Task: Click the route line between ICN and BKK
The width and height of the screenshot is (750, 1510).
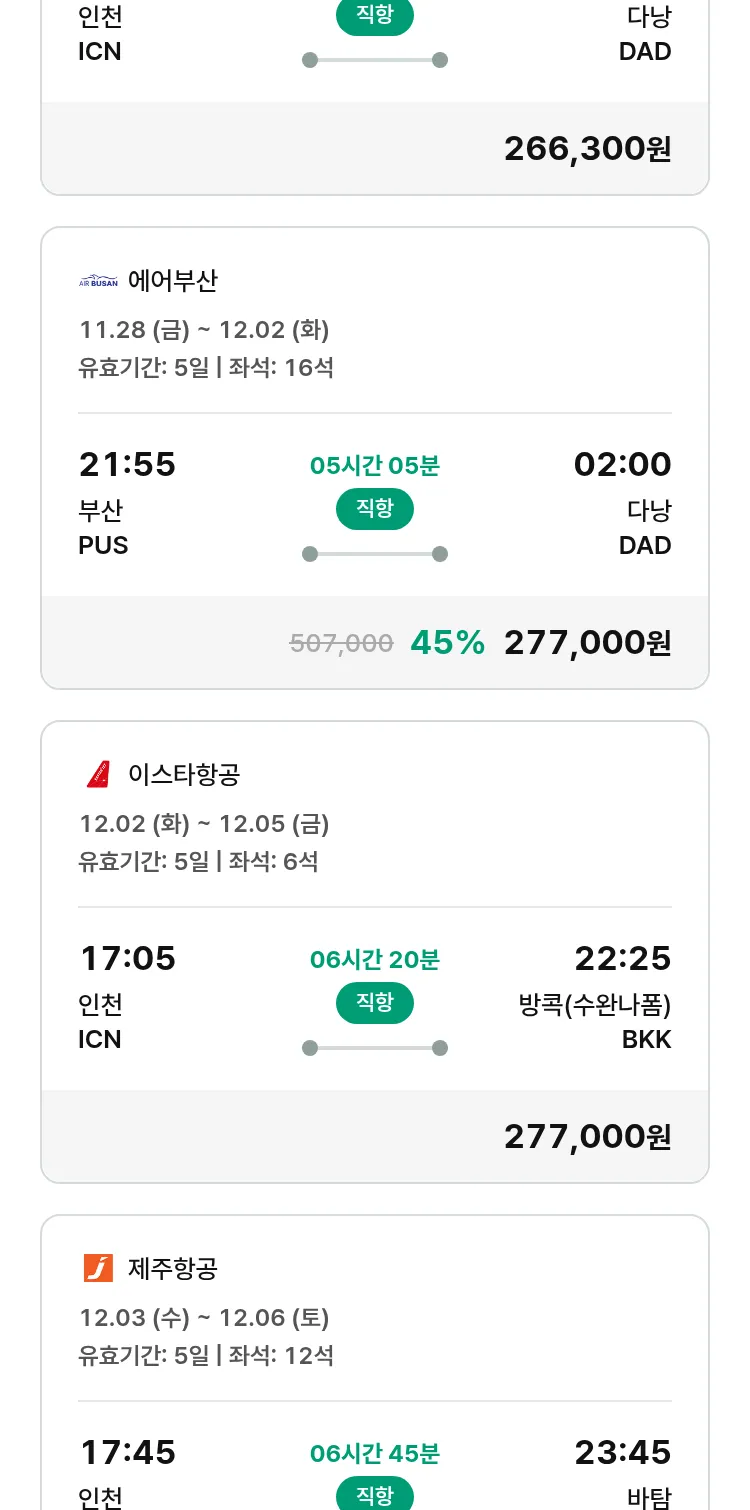Action: click(375, 1048)
